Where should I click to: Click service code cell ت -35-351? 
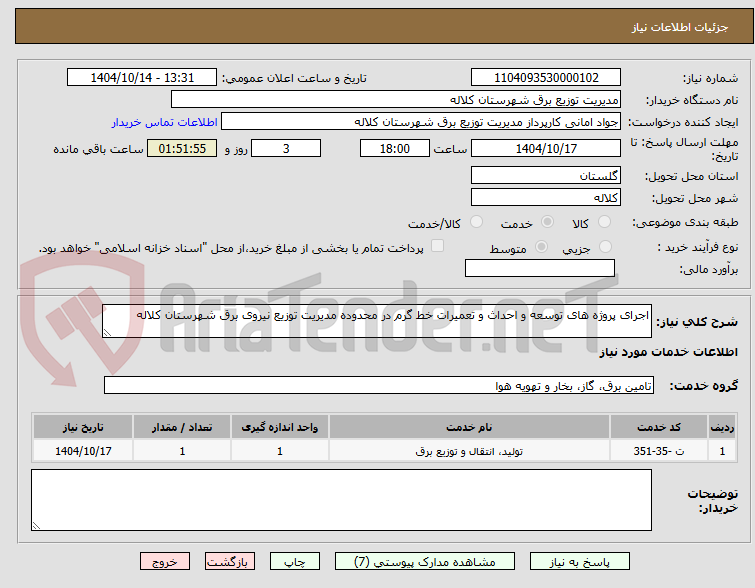point(659,451)
